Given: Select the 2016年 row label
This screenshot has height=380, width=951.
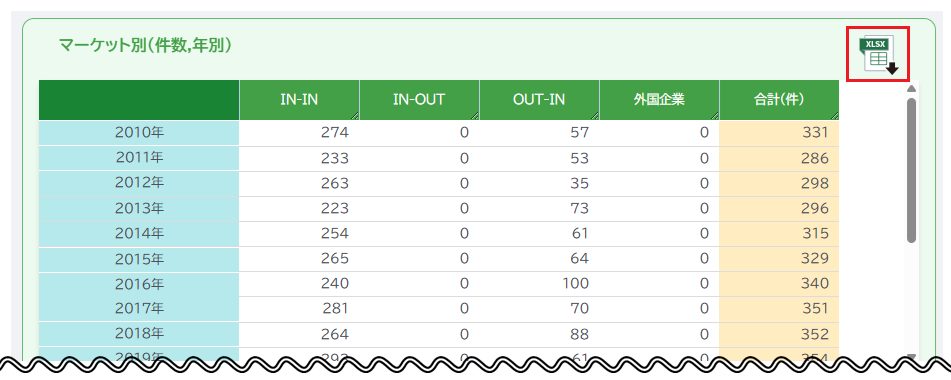Looking at the screenshot, I should (139, 284).
